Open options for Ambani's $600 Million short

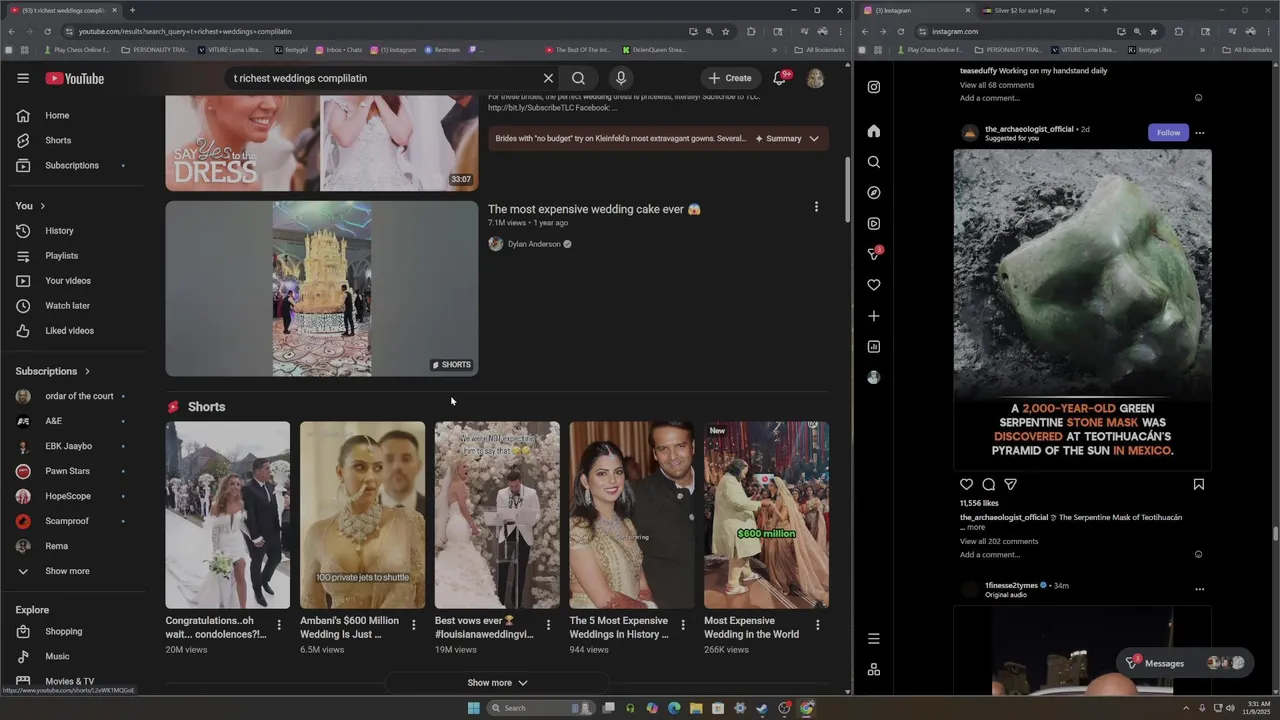click(x=413, y=625)
